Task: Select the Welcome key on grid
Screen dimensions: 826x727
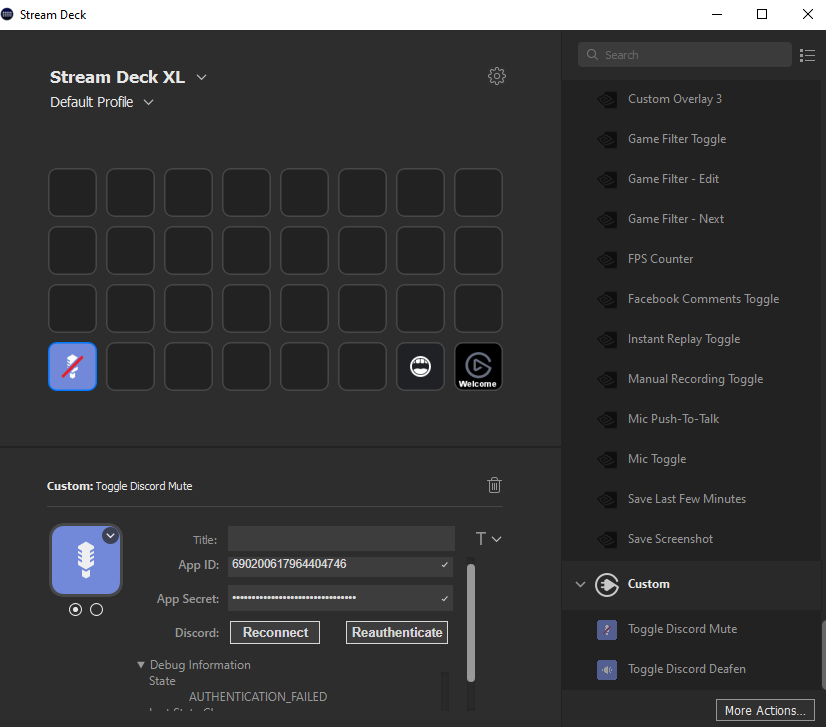Action: (x=478, y=367)
